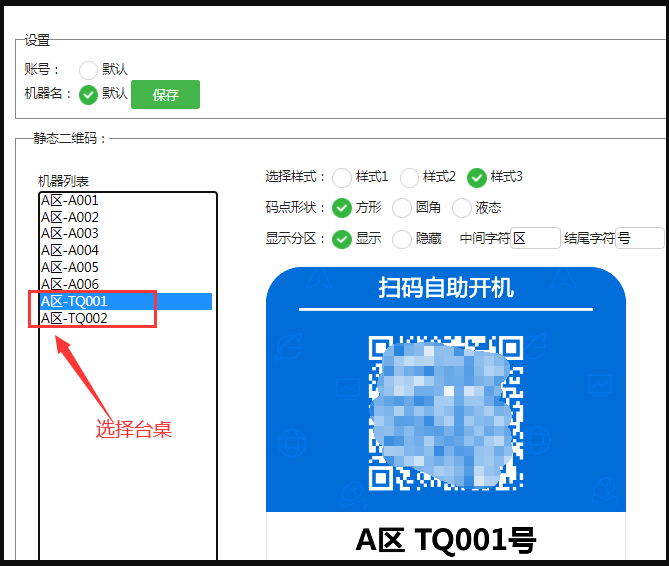The height and width of the screenshot is (566, 669).
Task: Choose 样式1 style option
Action: coord(342,177)
